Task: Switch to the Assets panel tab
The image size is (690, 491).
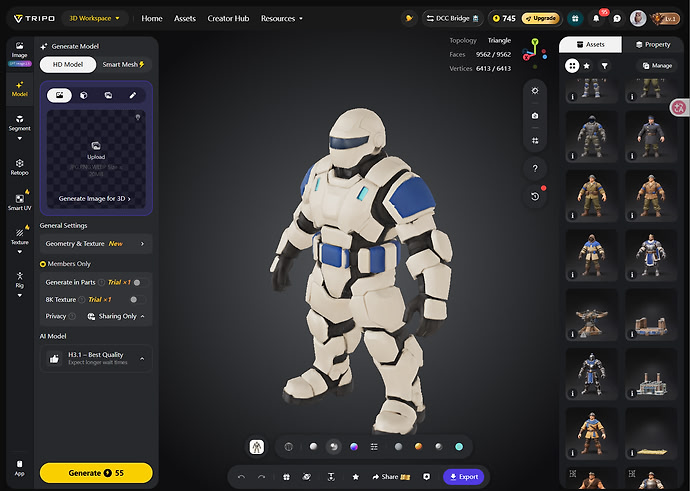Action: pyautogui.click(x=590, y=44)
